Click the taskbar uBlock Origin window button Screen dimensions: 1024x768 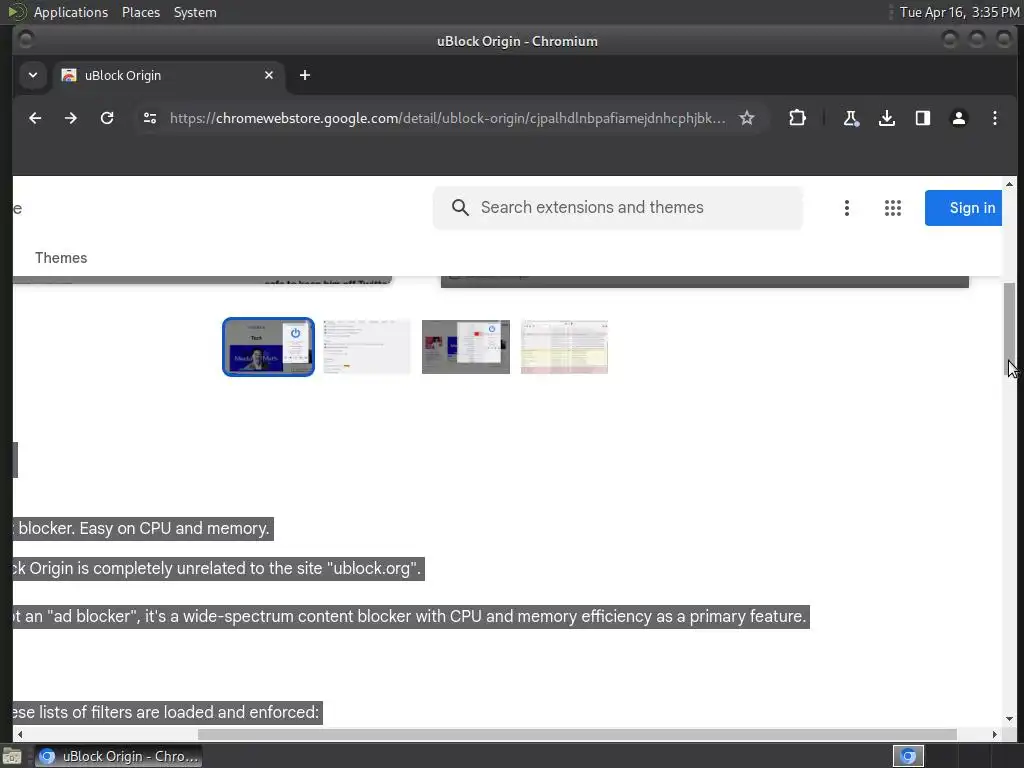click(118, 756)
